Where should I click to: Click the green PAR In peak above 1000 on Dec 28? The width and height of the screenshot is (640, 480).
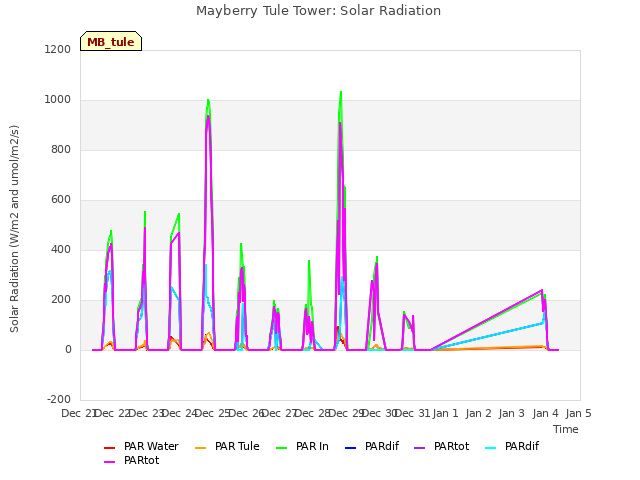[341, 92]
